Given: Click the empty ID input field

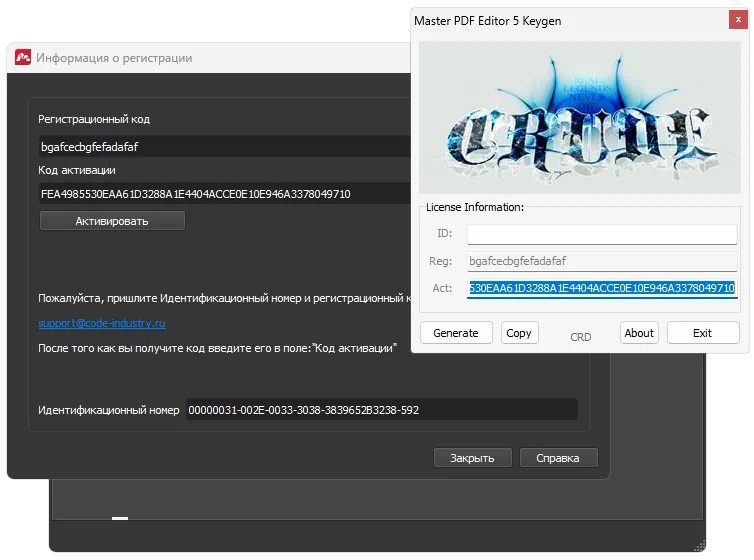Looking at the screenshot, I should click(x=601, y=234).
